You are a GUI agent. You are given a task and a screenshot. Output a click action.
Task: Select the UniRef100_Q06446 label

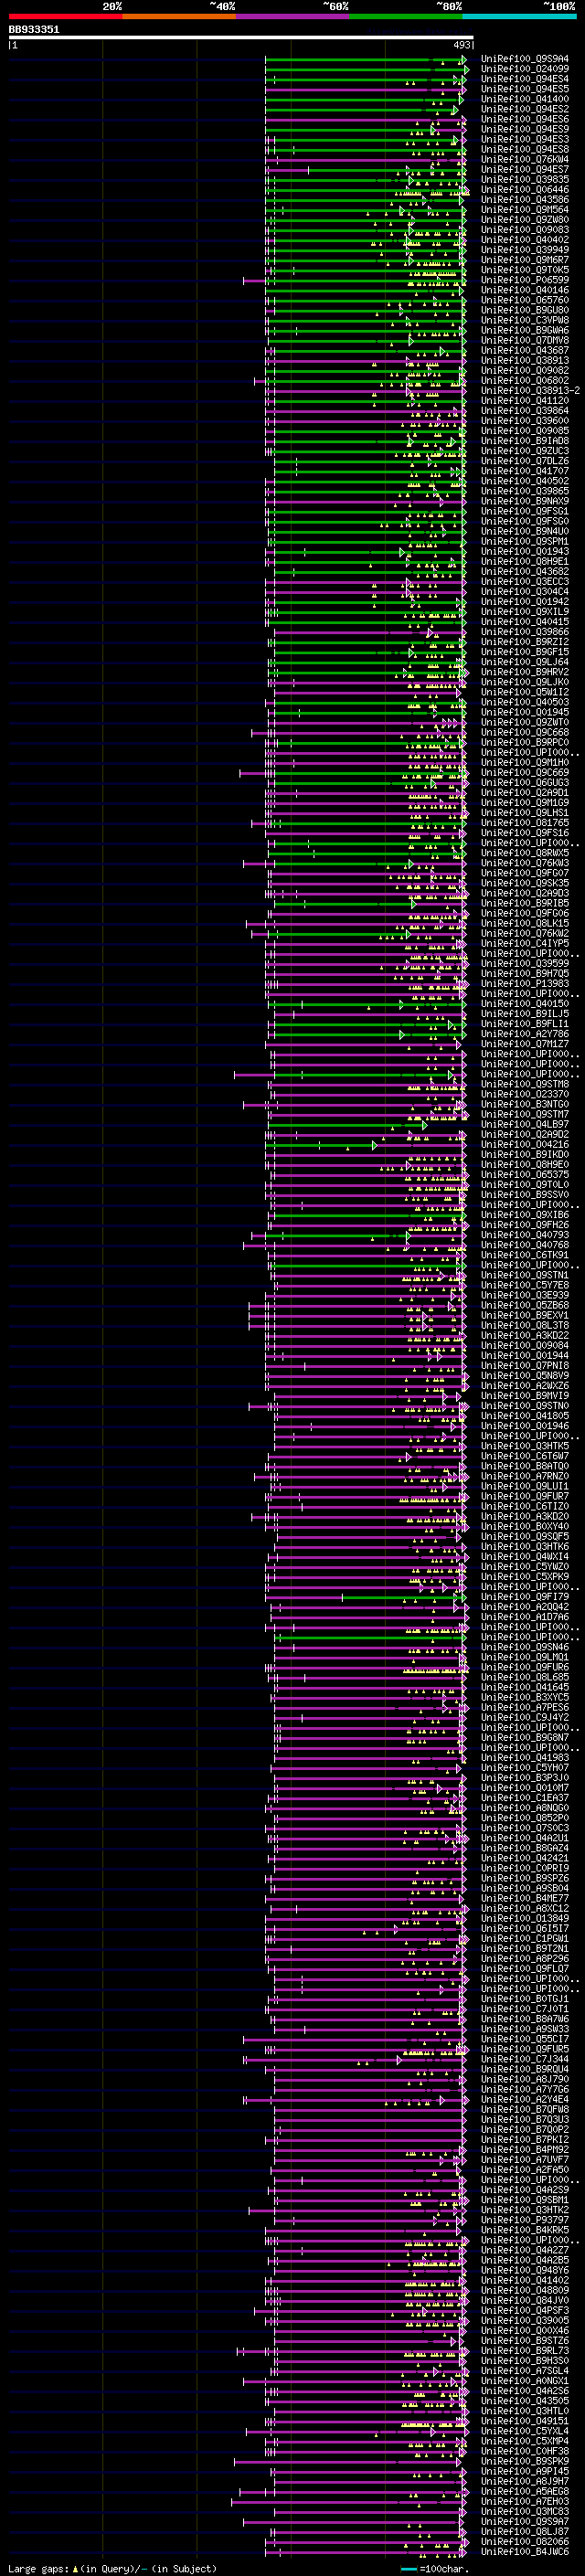point(525,189)
